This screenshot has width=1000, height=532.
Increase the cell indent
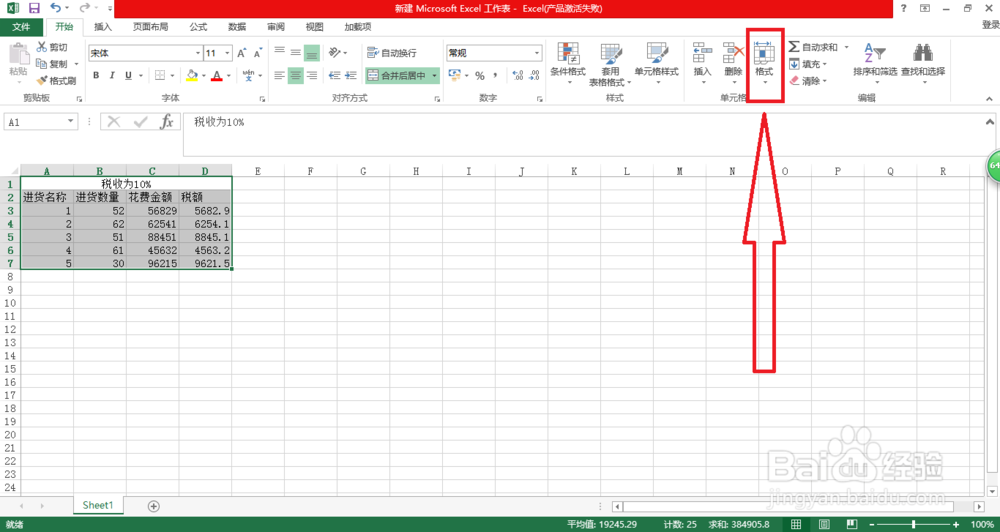(351, 75)
